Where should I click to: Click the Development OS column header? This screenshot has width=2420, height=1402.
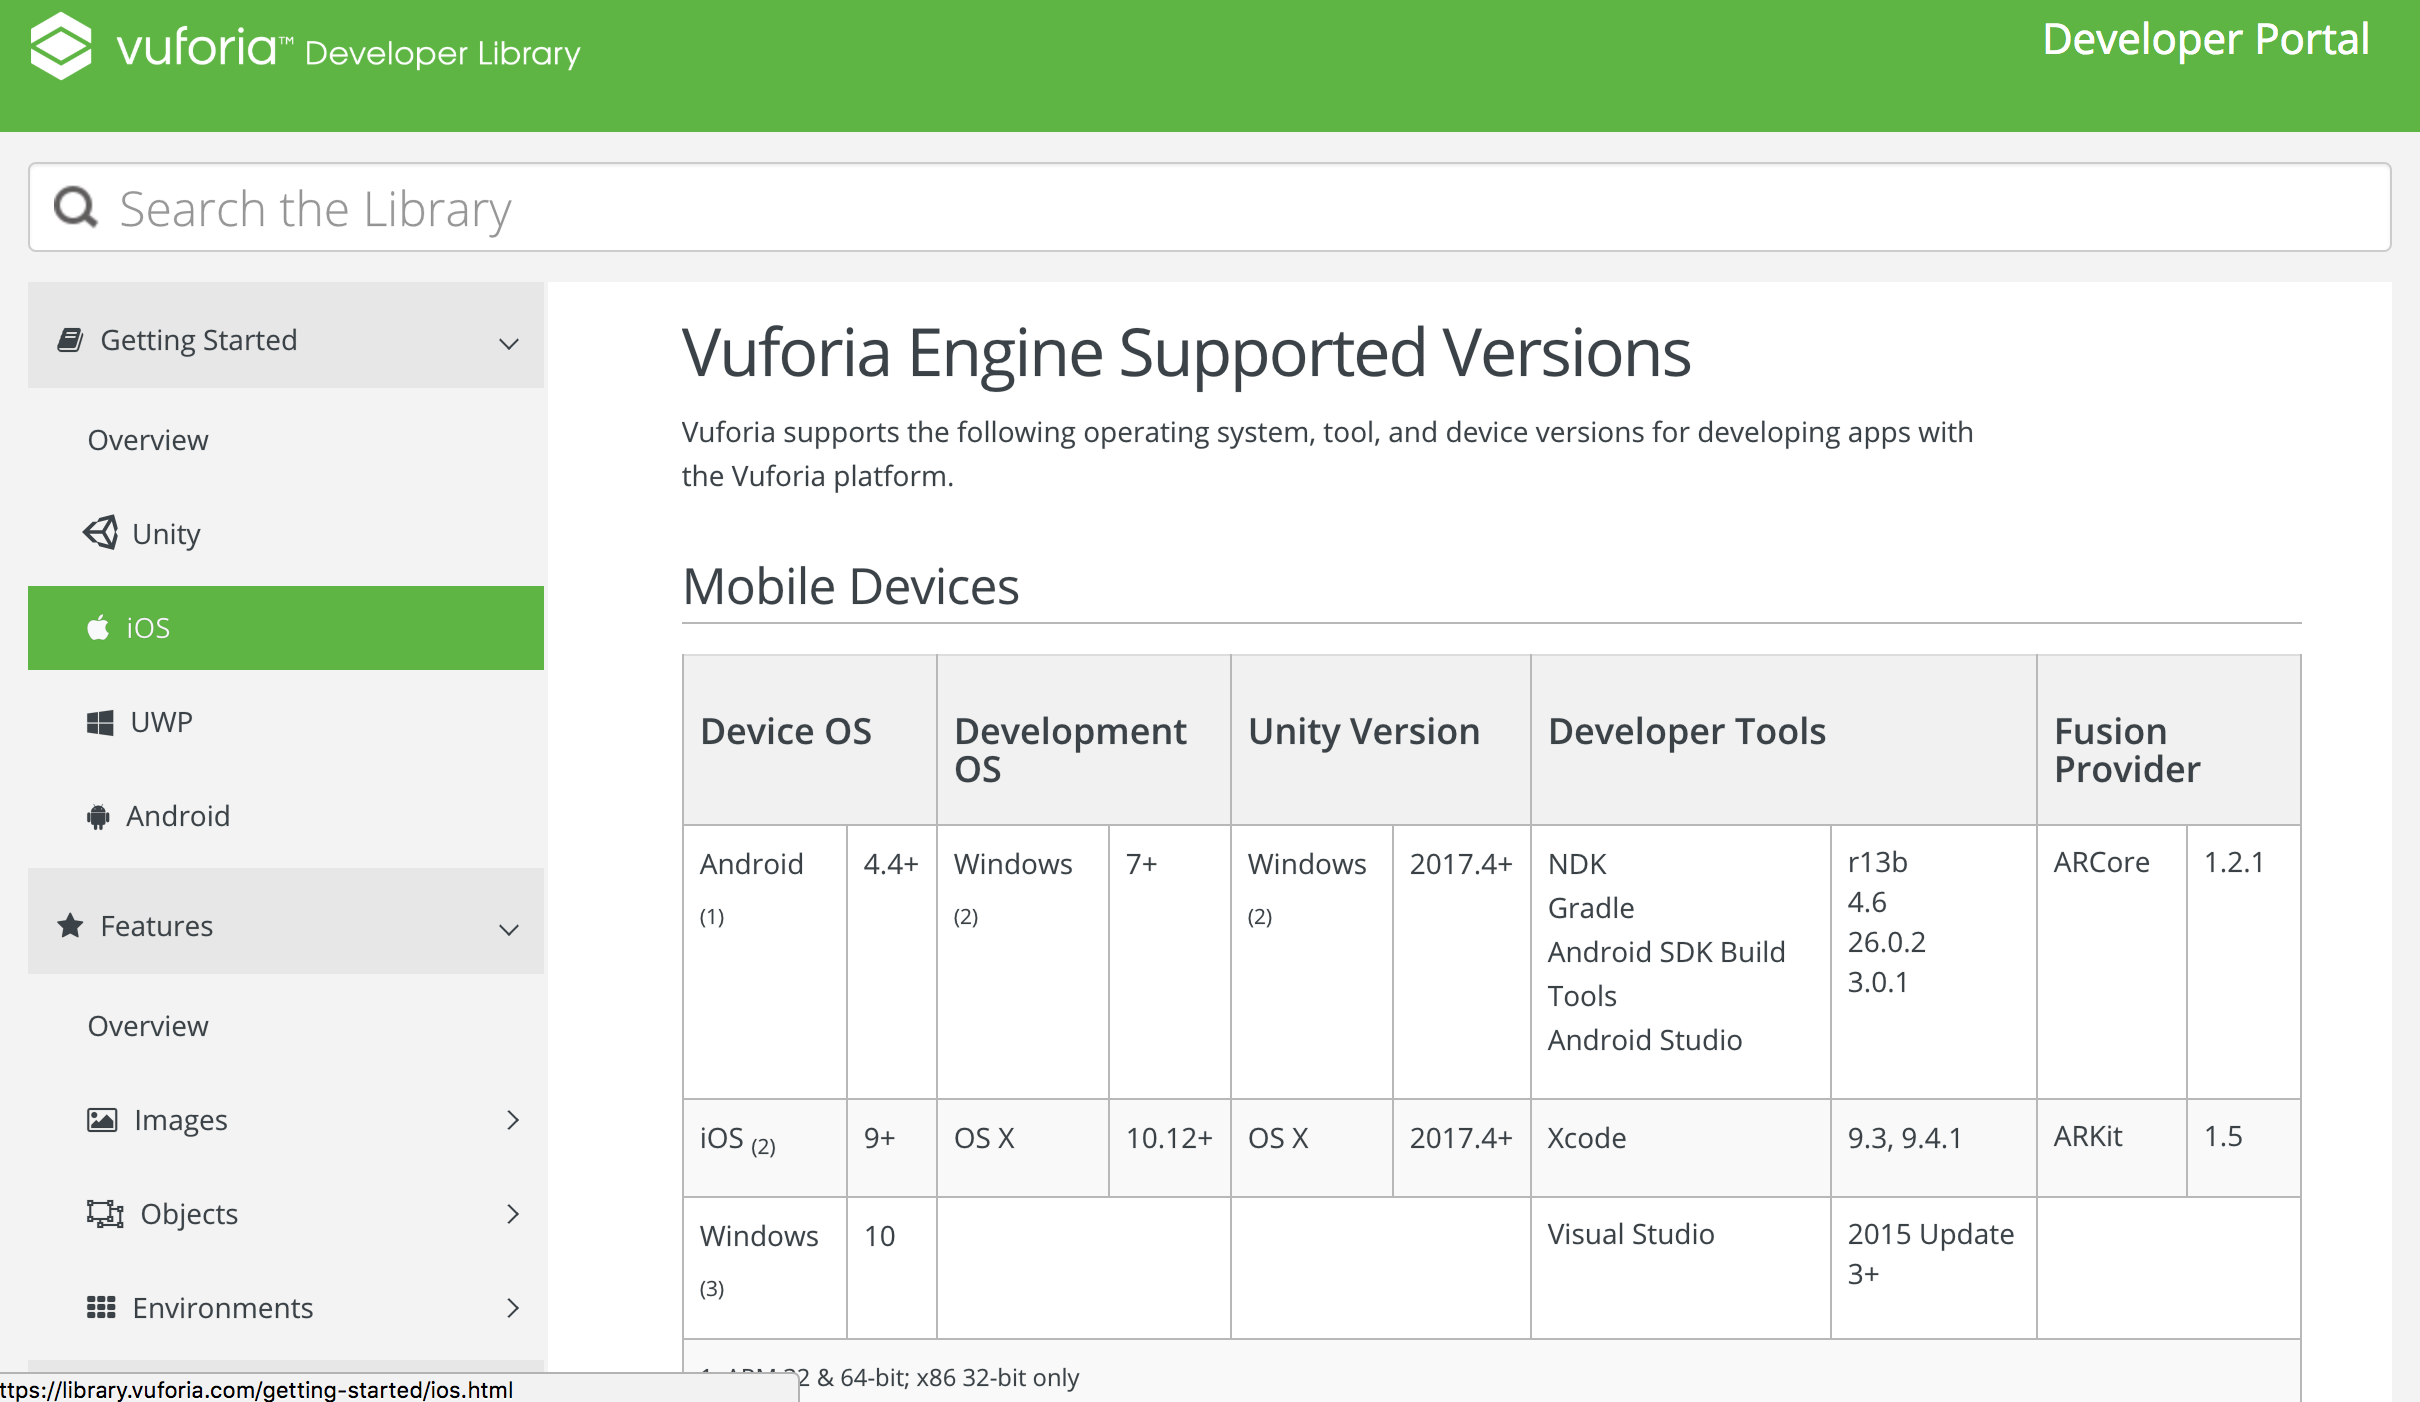click(1084, 740)
